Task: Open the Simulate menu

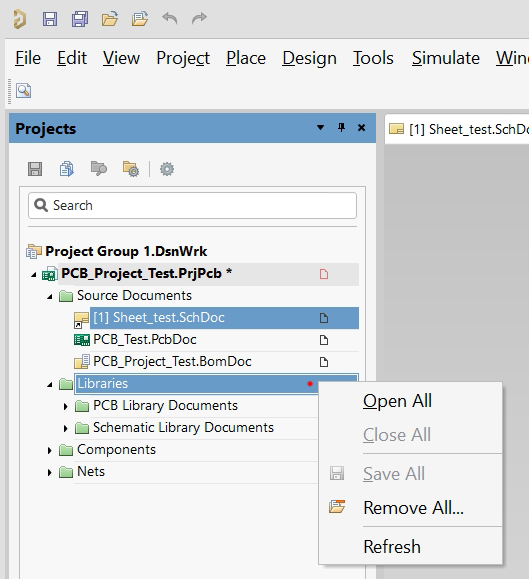Action: [x=446, y=58]
